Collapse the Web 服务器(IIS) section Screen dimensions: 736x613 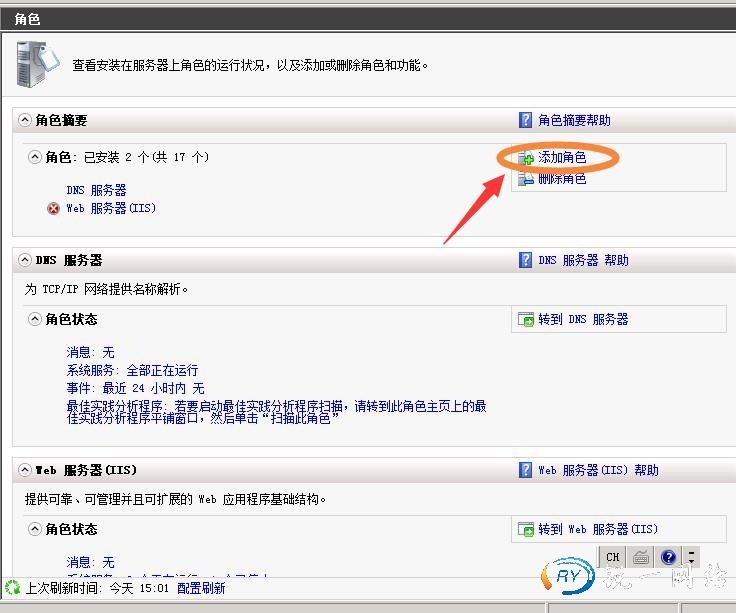pos(25,470)
